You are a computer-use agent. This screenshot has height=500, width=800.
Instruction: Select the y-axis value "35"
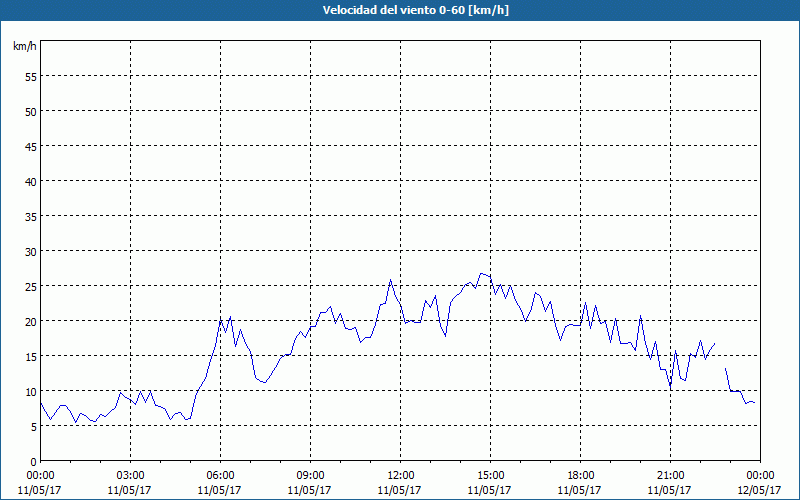31,216
